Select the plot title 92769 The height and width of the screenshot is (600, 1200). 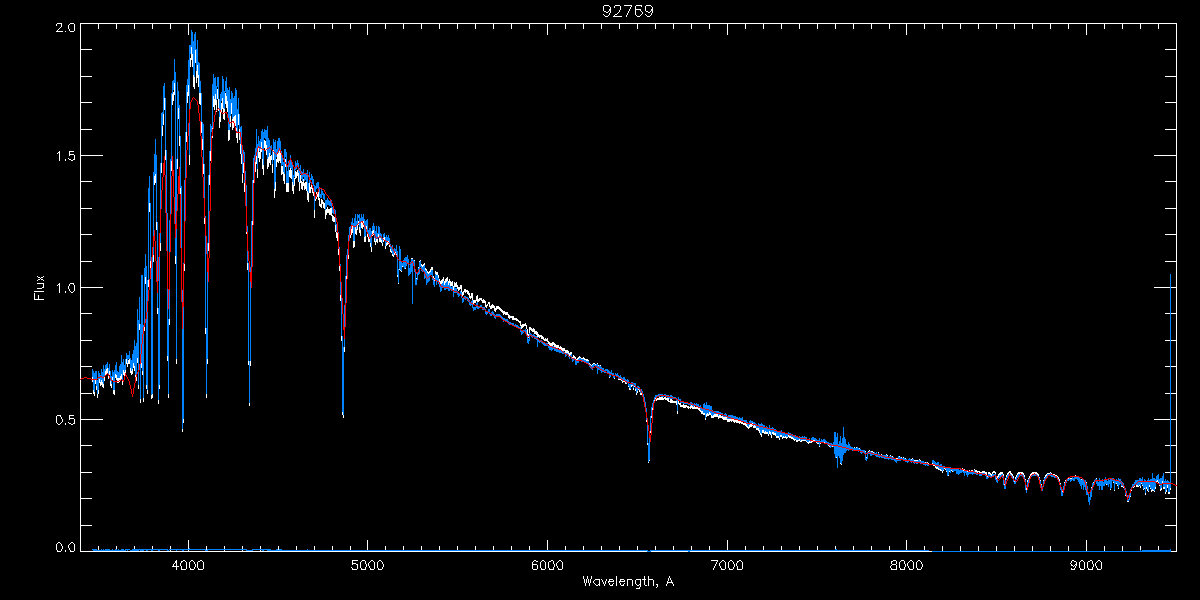pyautogui.click(x=627, y=10)
